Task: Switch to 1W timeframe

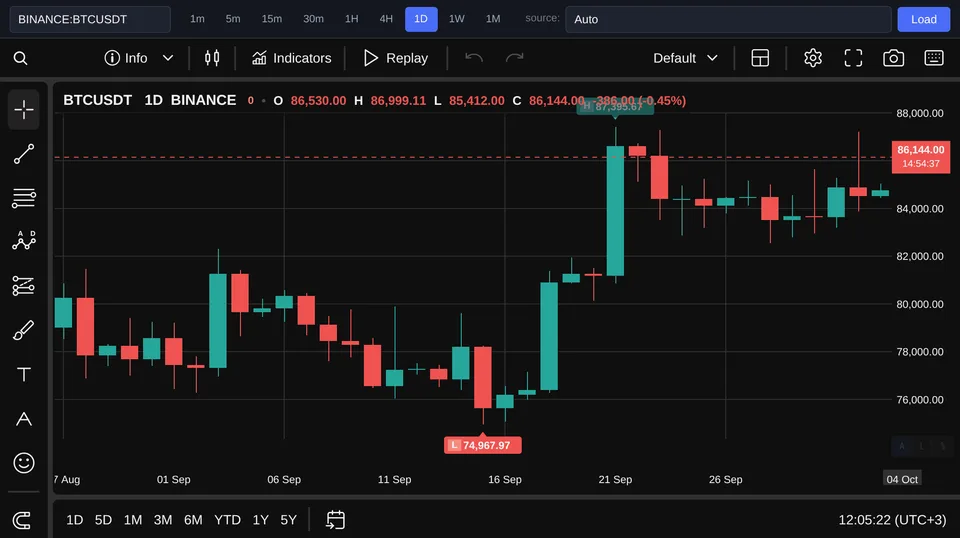Action: pyautogui.click(x=457, y=19)
